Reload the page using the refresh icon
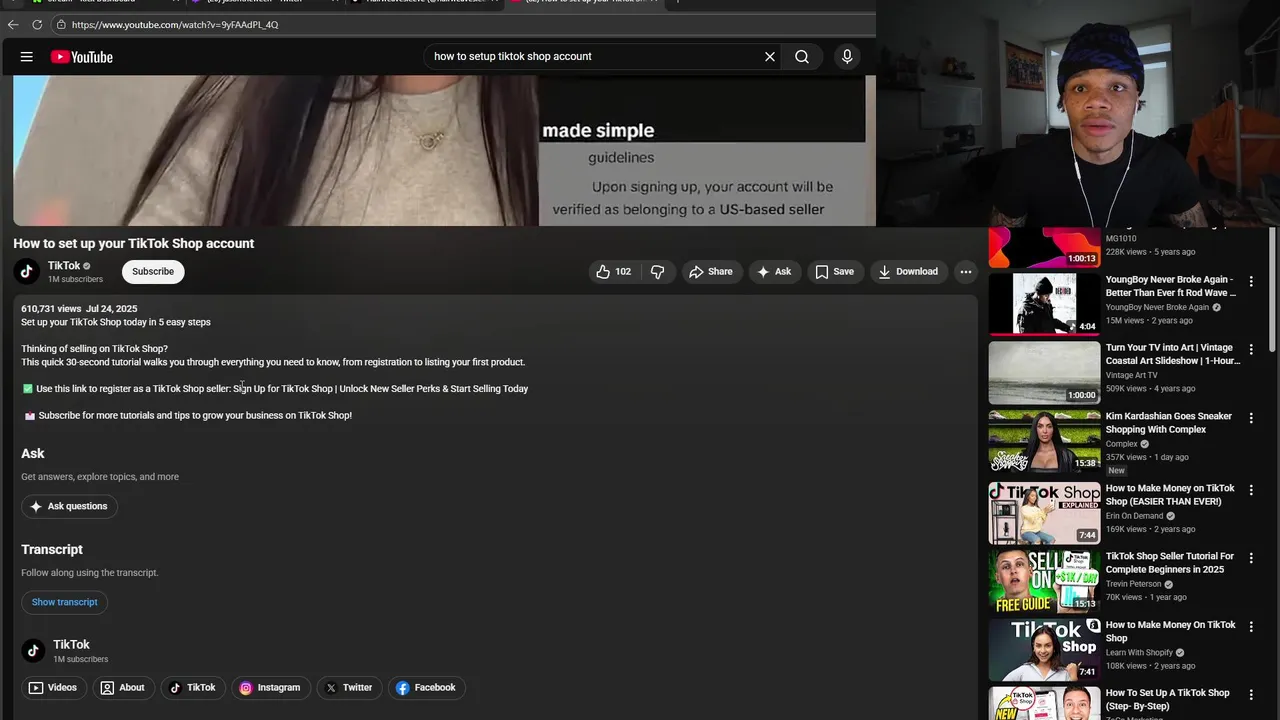The image size is (1280, 720). tap(37, 24)
